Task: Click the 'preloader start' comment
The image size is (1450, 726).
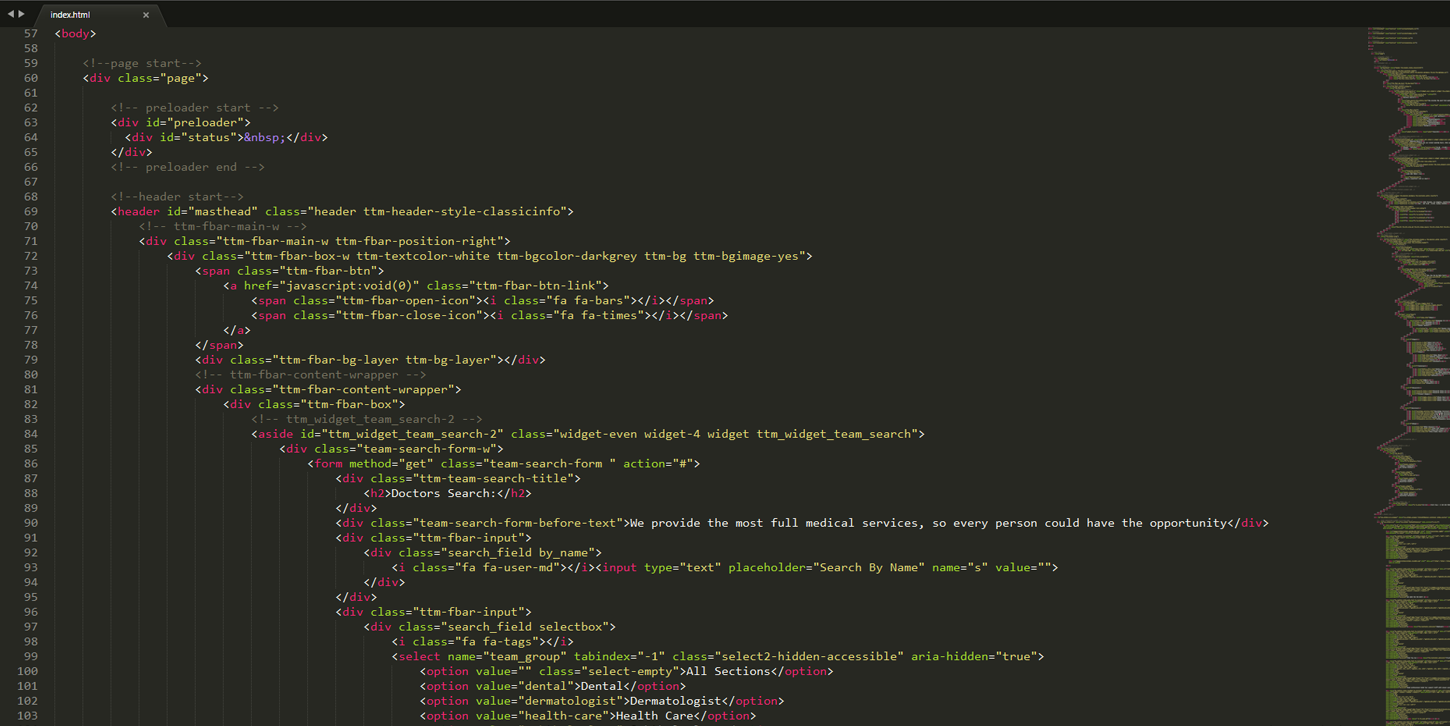Action: click(195, 108)
